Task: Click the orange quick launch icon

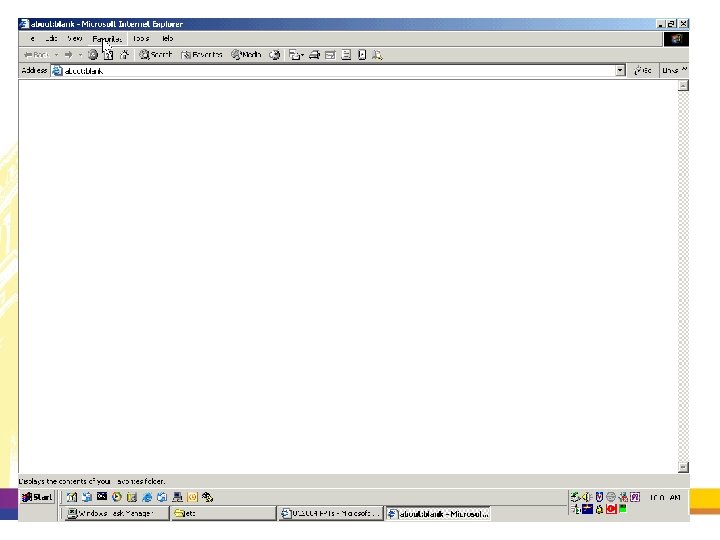Action: [192, 497]
